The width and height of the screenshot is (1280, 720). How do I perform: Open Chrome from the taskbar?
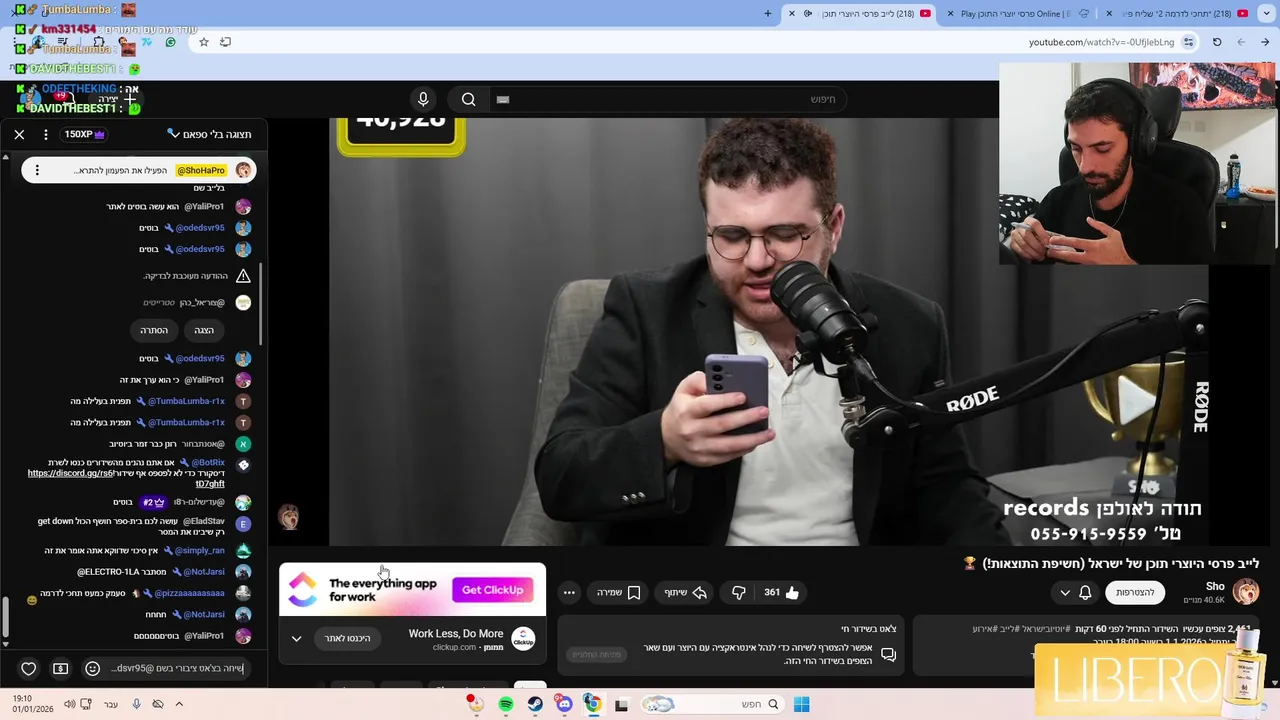[x=592, y=704]
